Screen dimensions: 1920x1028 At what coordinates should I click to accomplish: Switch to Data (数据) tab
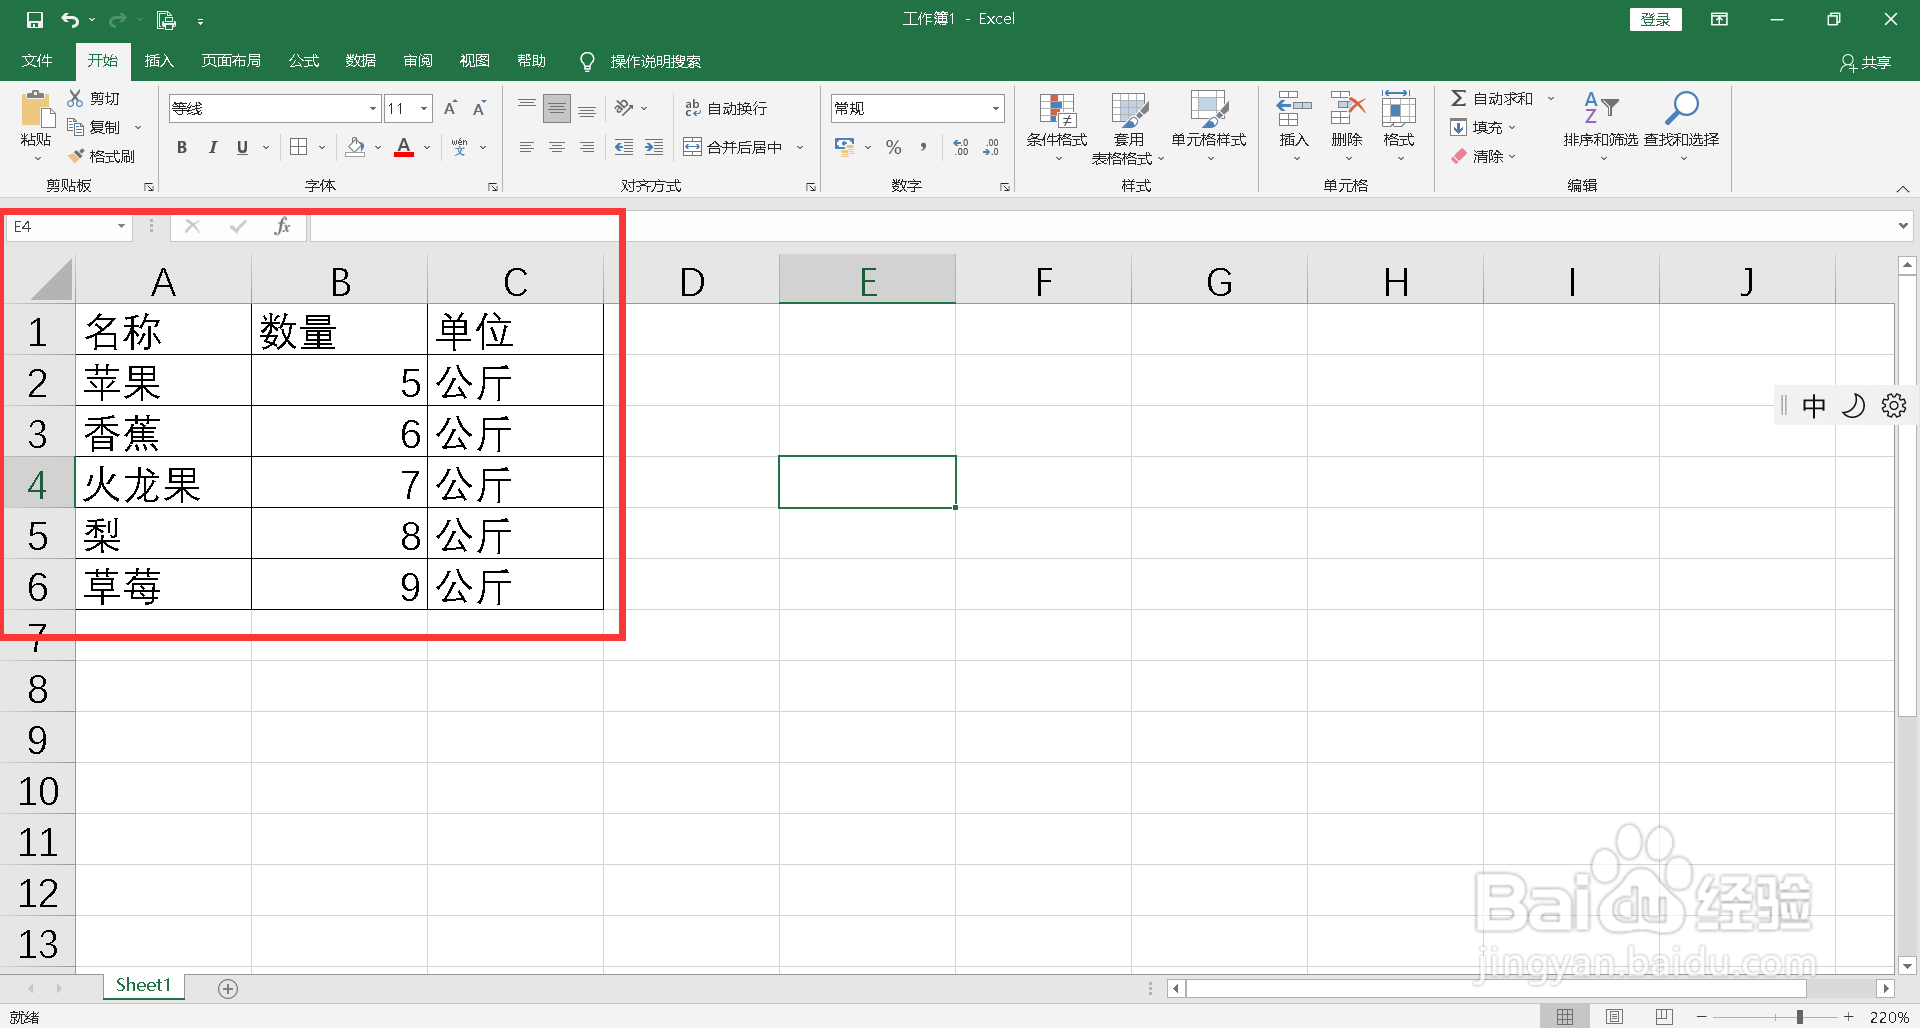pos(361,61)
